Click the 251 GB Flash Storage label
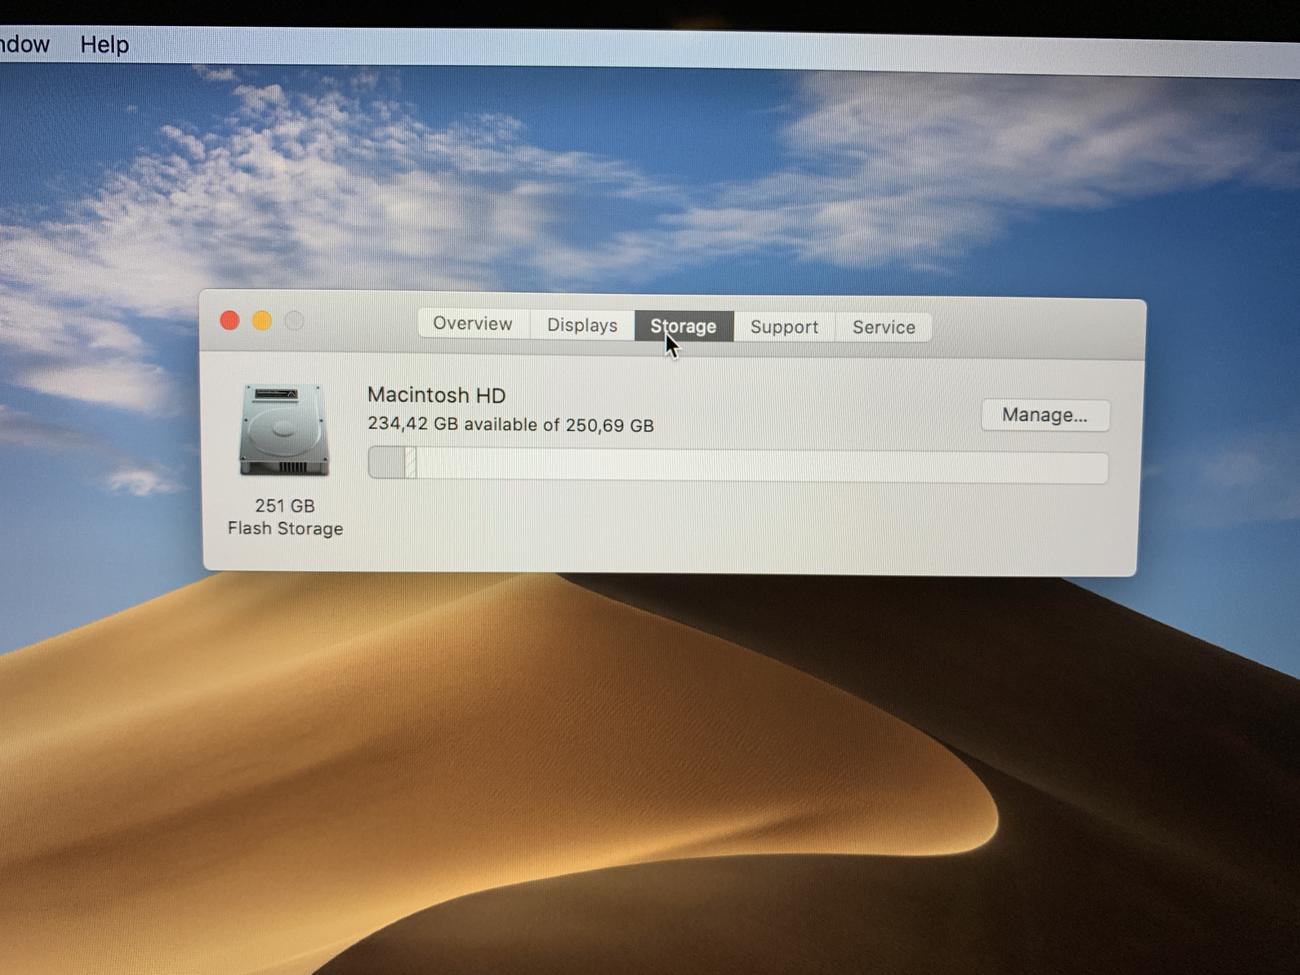The height and width of the screenshot is (975, 1300). point(285,517)
